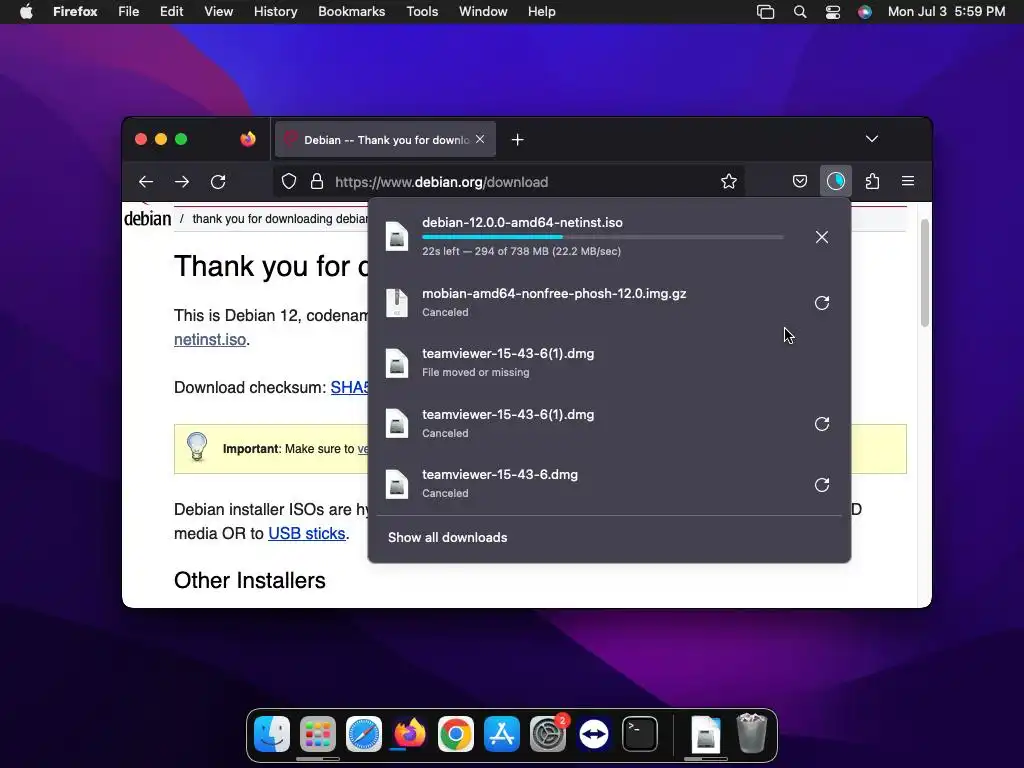Click the missing teamviewer-15-43-6(1).dmg file icon

pyautogui.click(x=397, y=363)
